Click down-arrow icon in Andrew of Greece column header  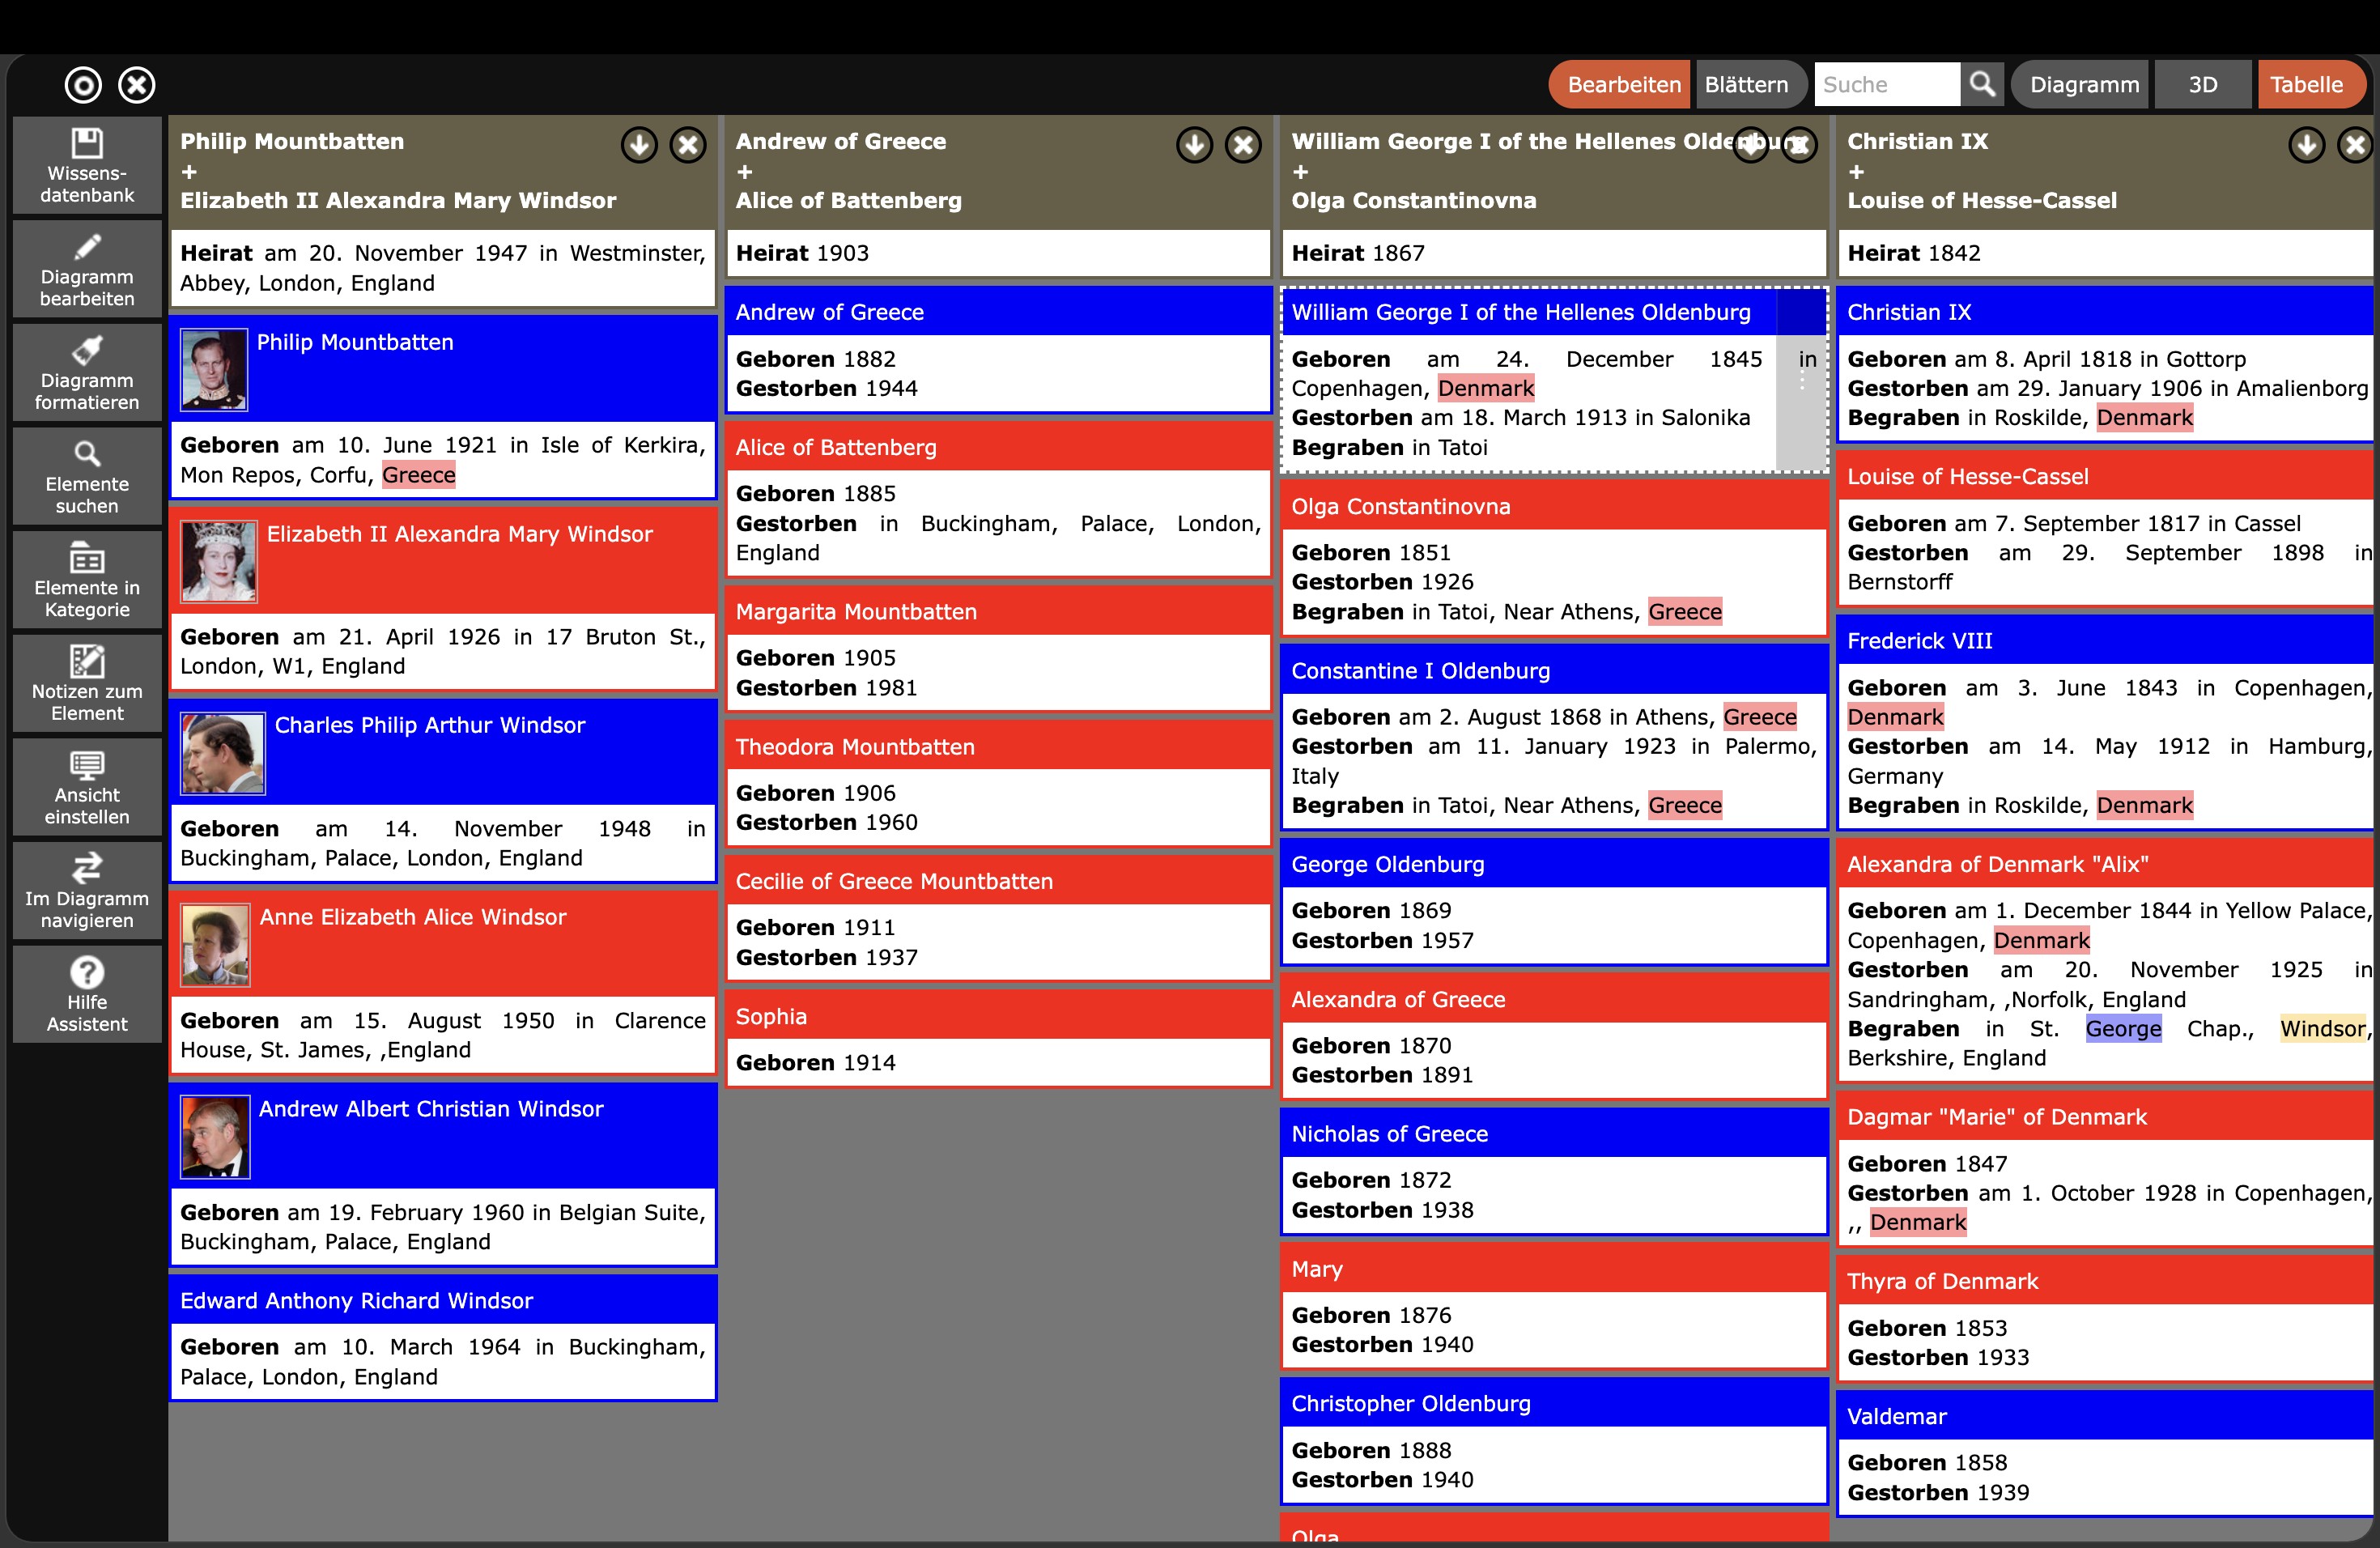pyautogui.click(x=1194, y=145)
